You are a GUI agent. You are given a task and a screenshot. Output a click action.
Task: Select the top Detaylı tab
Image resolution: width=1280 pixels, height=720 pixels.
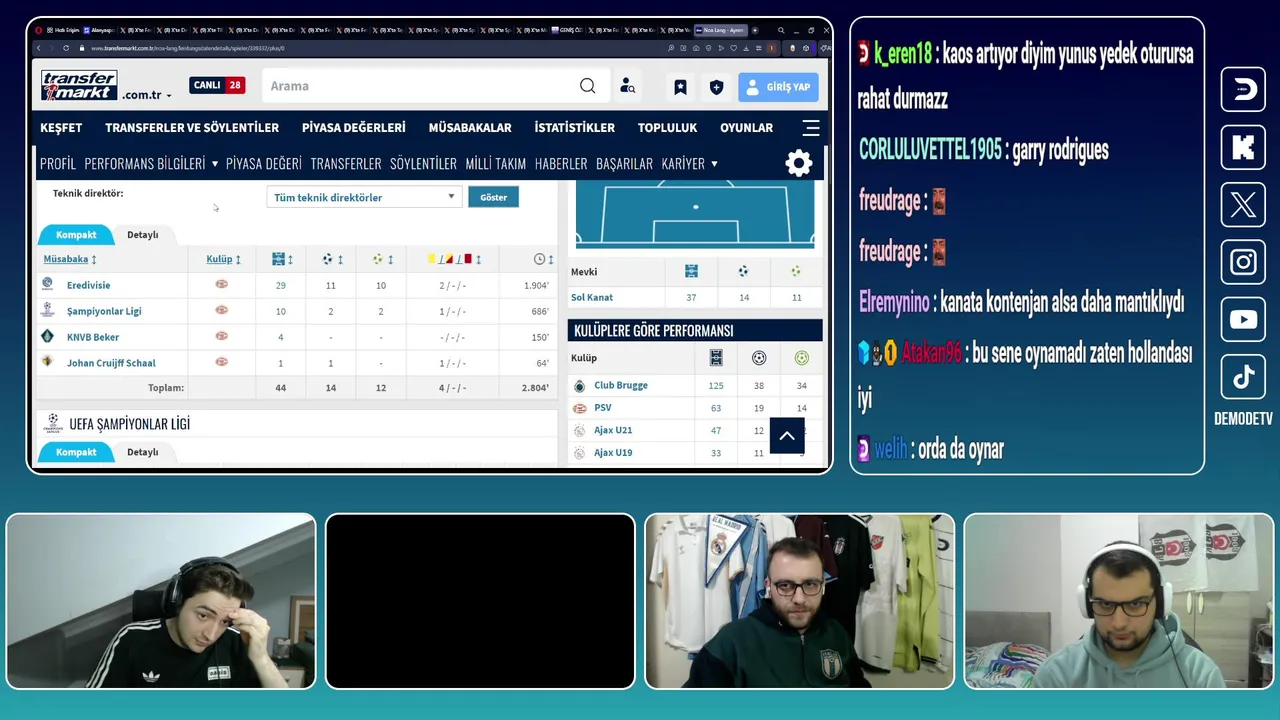[142, 235]
